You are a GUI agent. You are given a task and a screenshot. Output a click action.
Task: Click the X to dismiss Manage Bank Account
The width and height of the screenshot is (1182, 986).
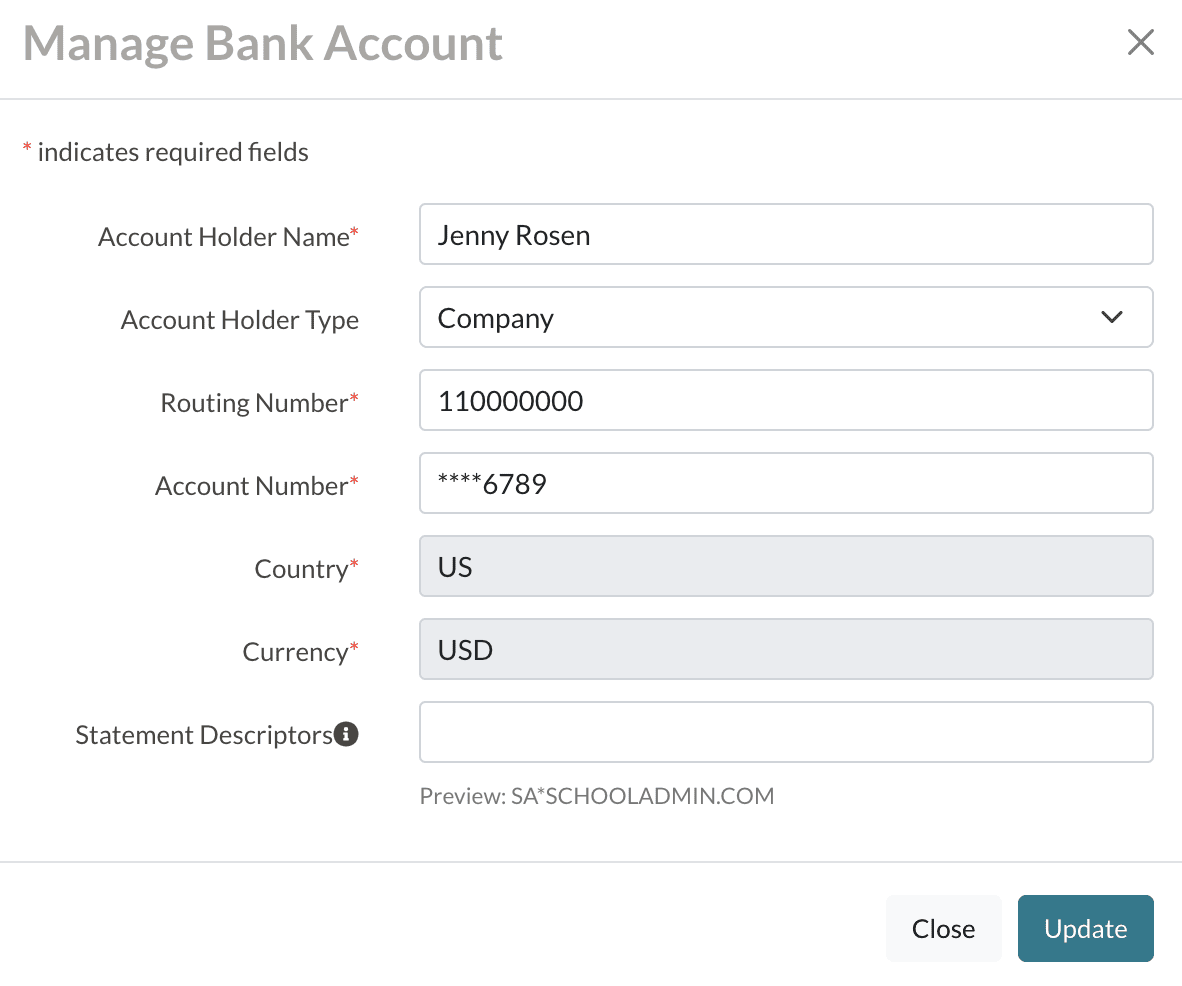[x=1140, y=42]
